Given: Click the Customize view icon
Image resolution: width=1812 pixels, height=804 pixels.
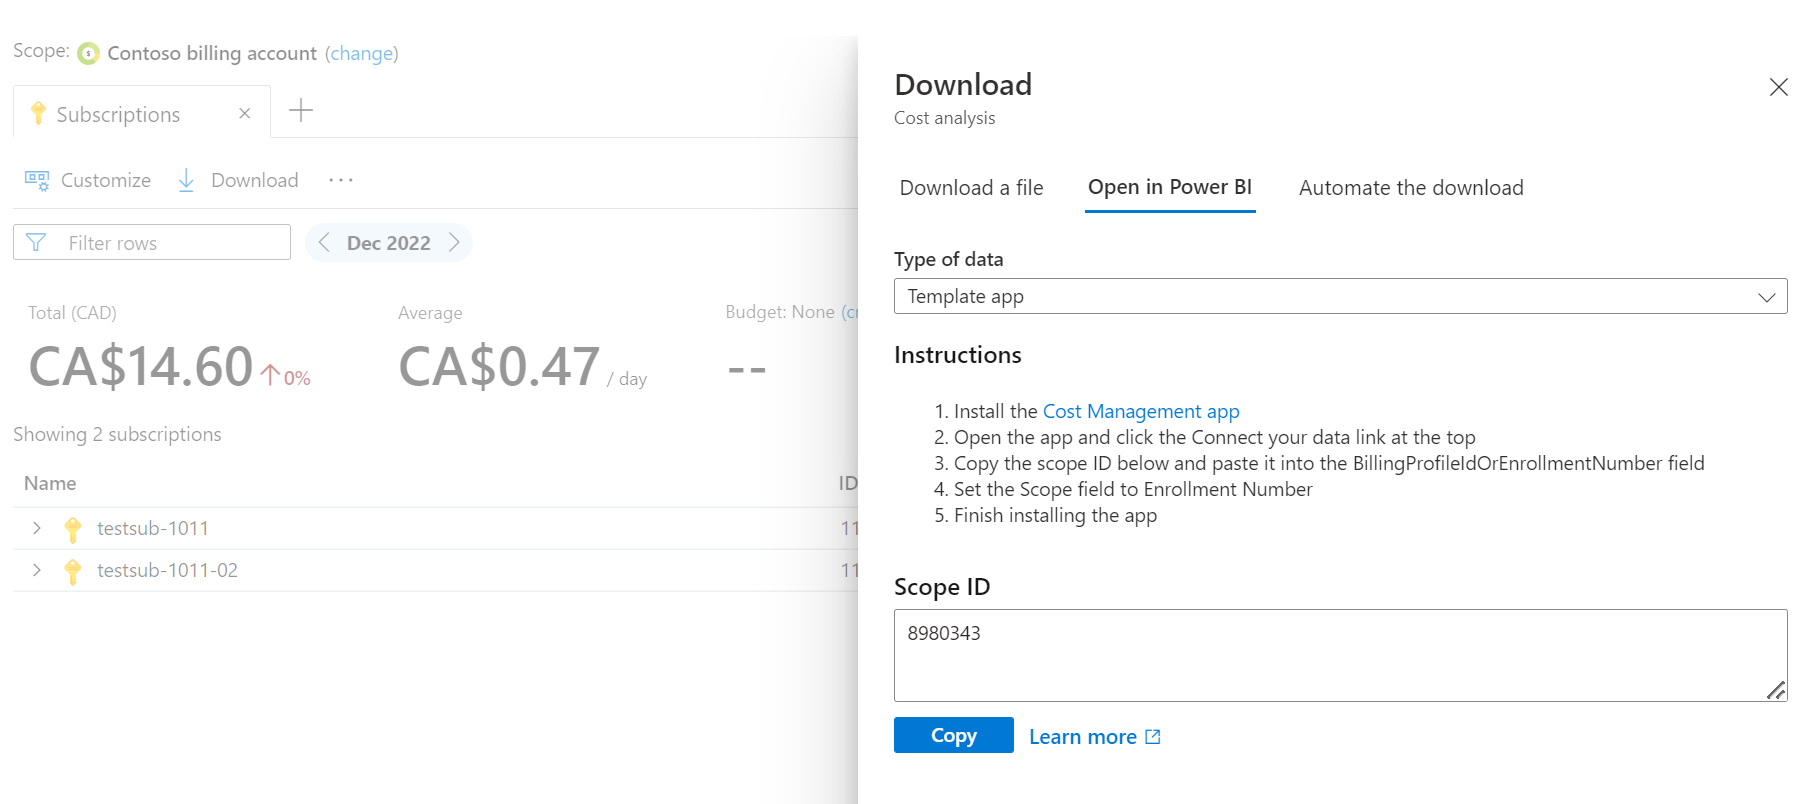Looking at the screenshot, I should [x=37, y=180].
